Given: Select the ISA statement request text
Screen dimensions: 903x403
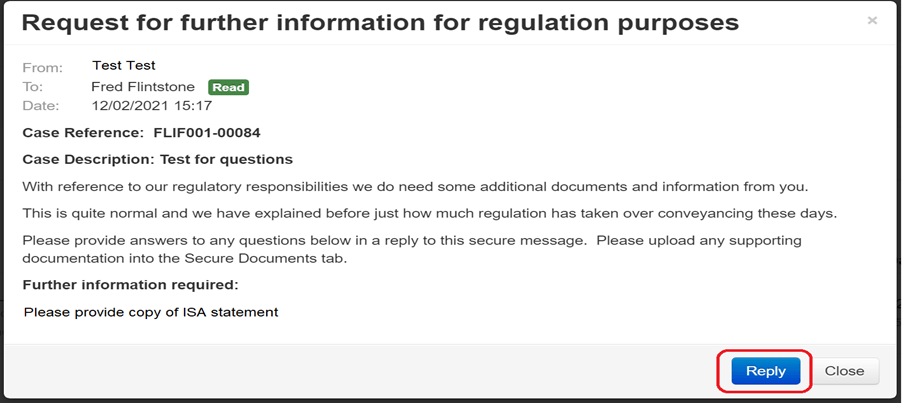Looking at the screenshot, I should click(x=150, y=312).
